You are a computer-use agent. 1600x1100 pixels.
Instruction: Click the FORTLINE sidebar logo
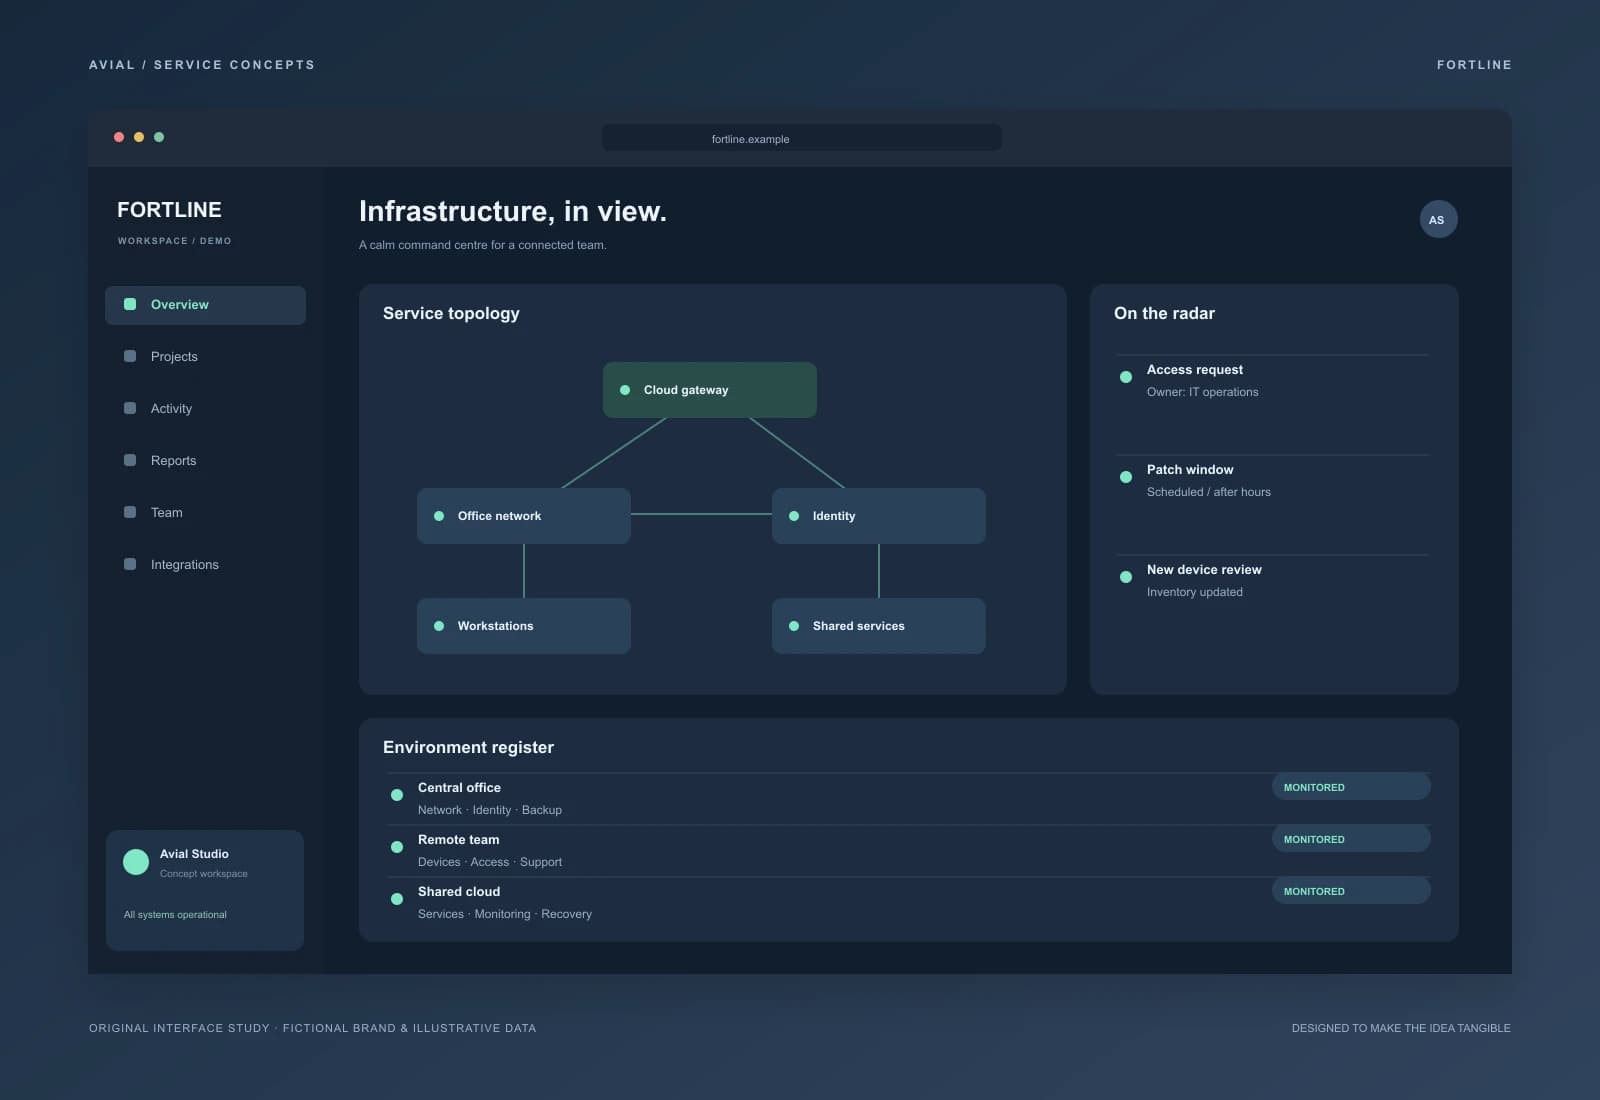coord(169,210)
